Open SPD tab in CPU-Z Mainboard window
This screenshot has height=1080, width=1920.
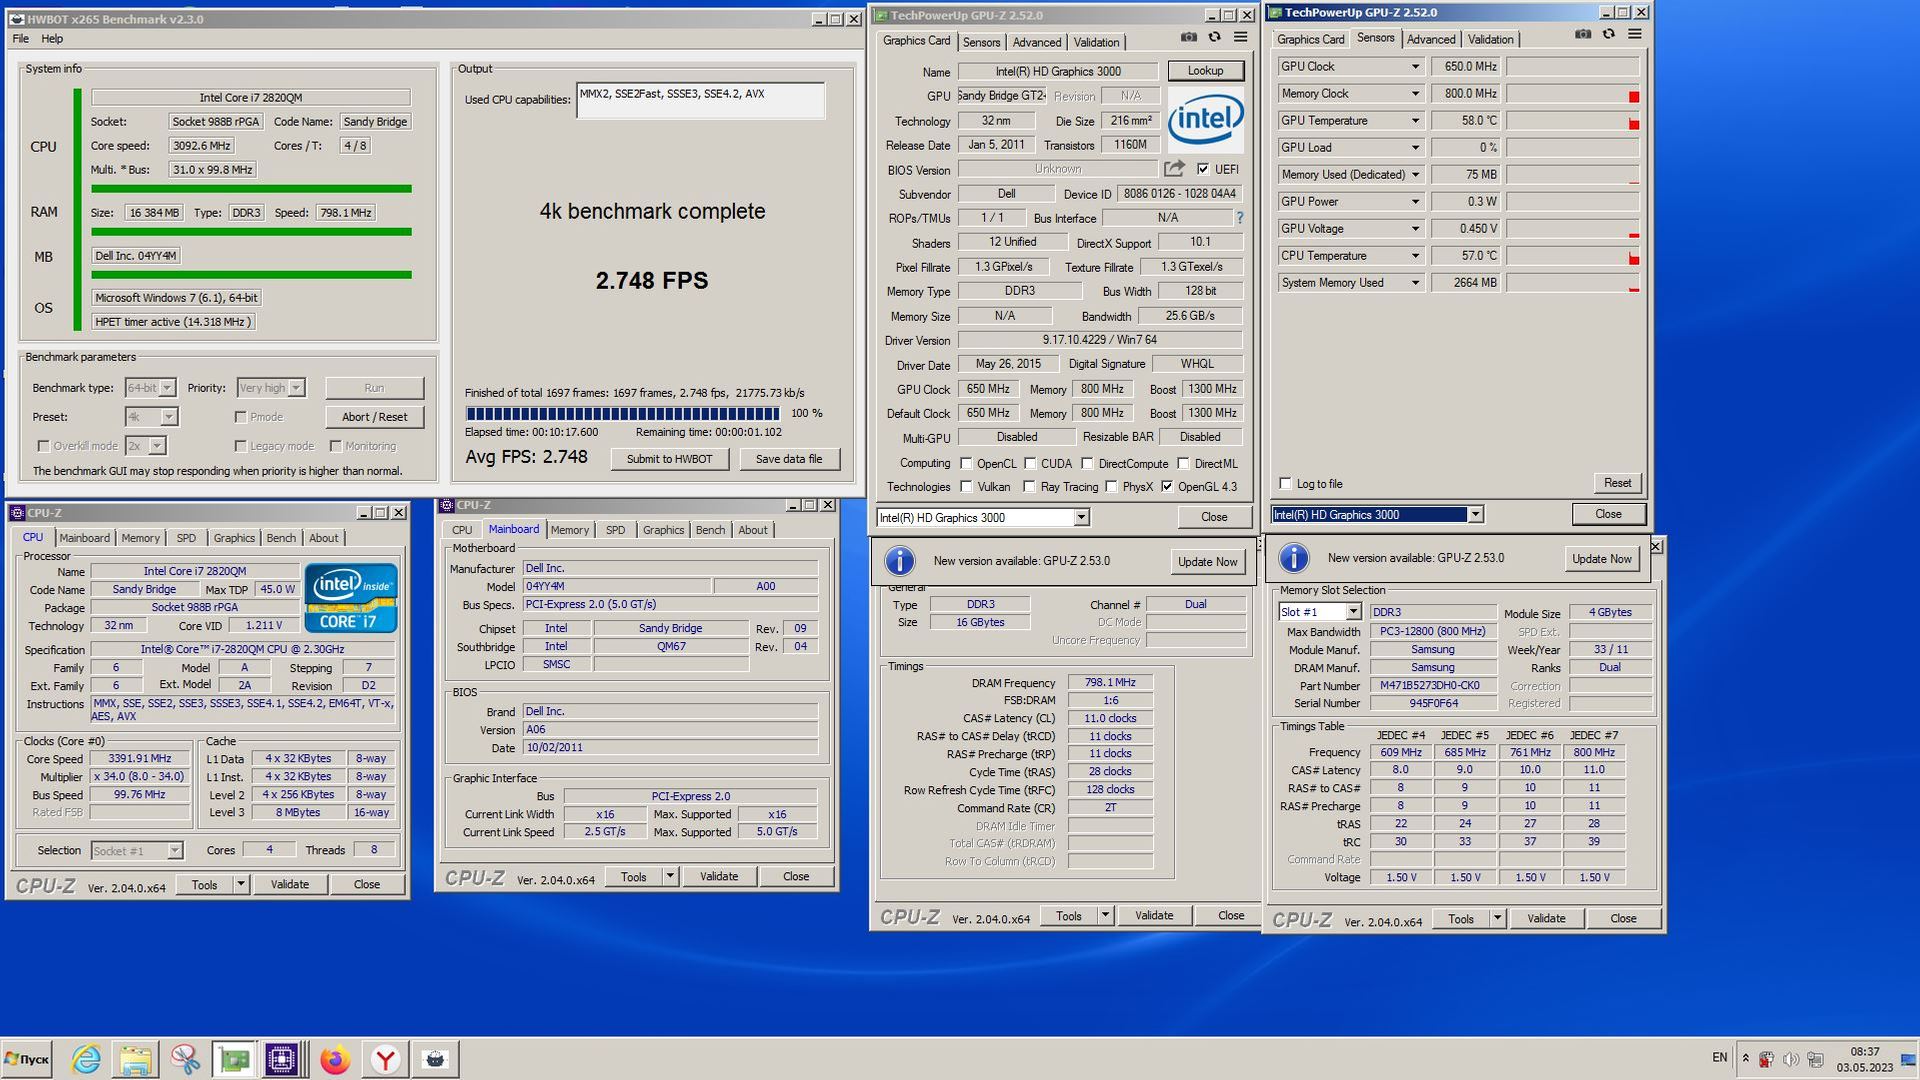pos(615,530)
